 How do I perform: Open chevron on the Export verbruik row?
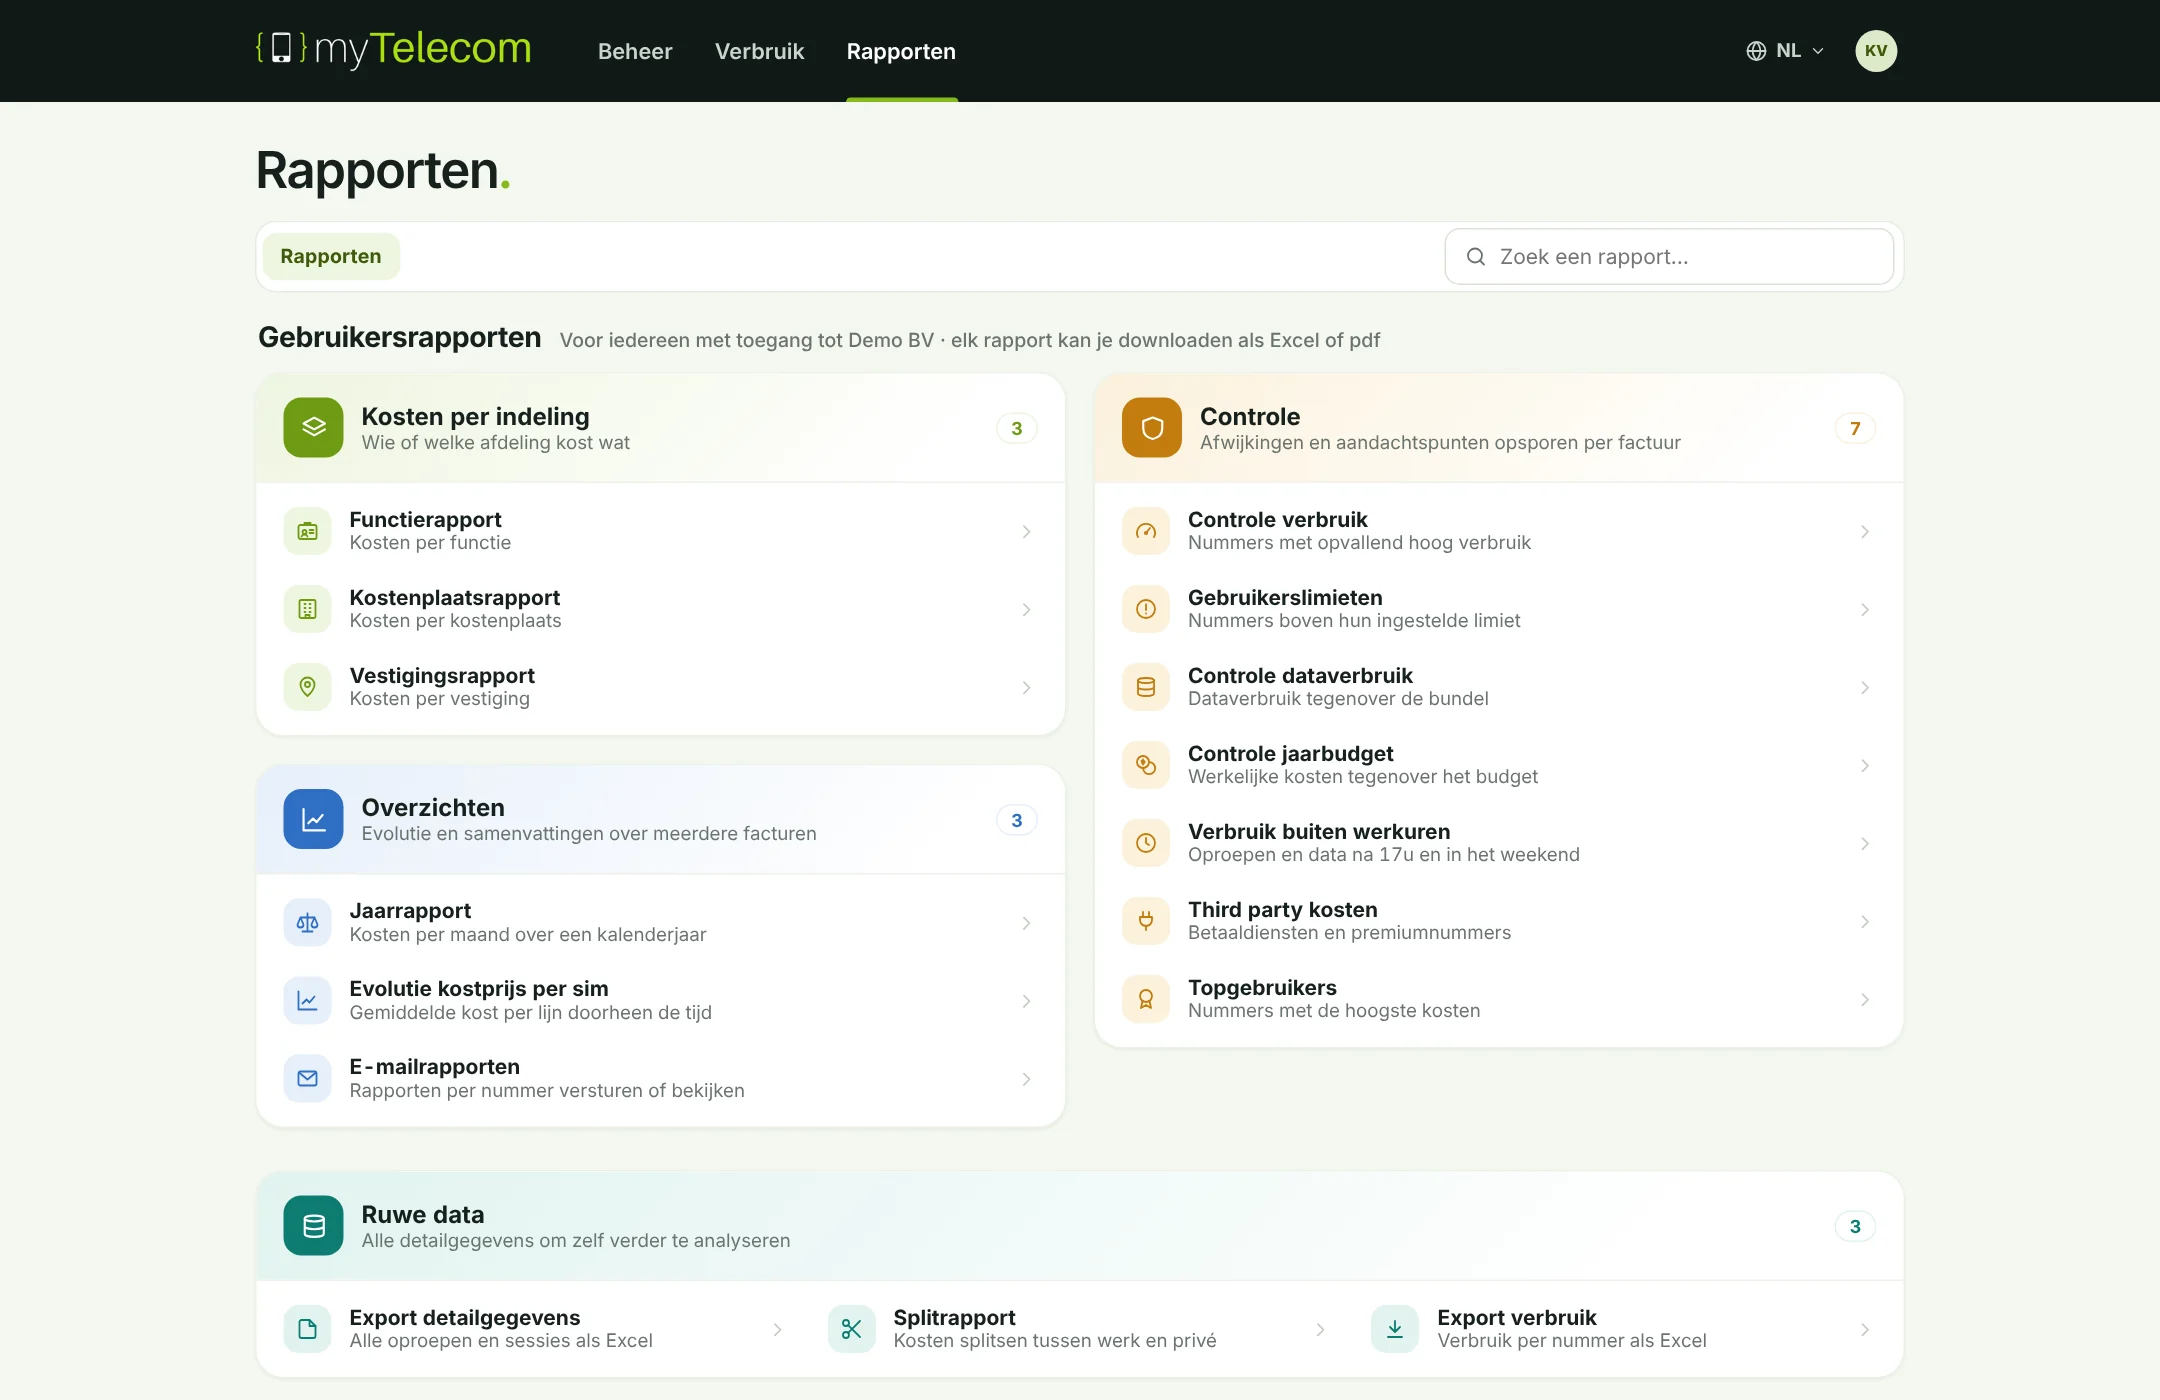point(1865,1330)
